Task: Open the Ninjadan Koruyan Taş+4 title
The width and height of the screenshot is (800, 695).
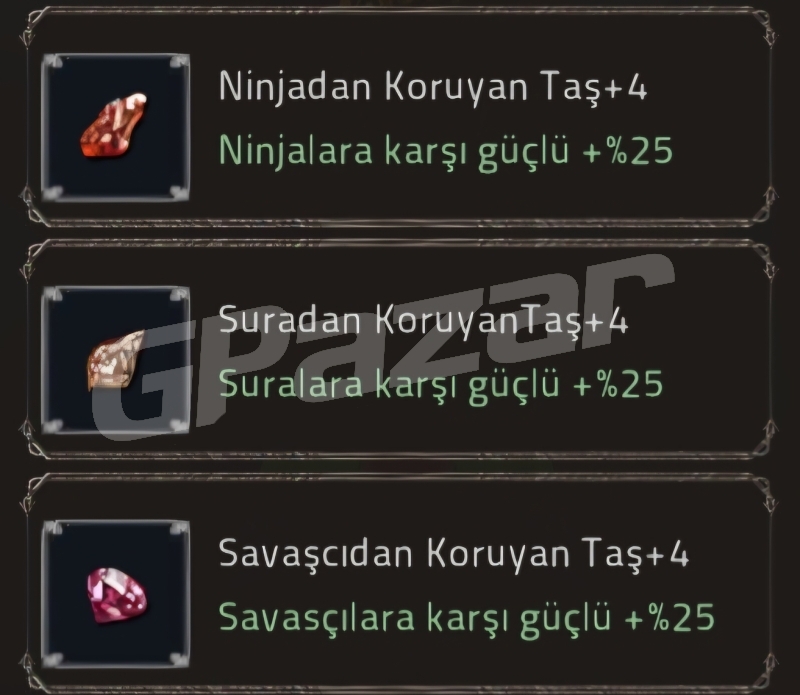Action: [433, 87]
